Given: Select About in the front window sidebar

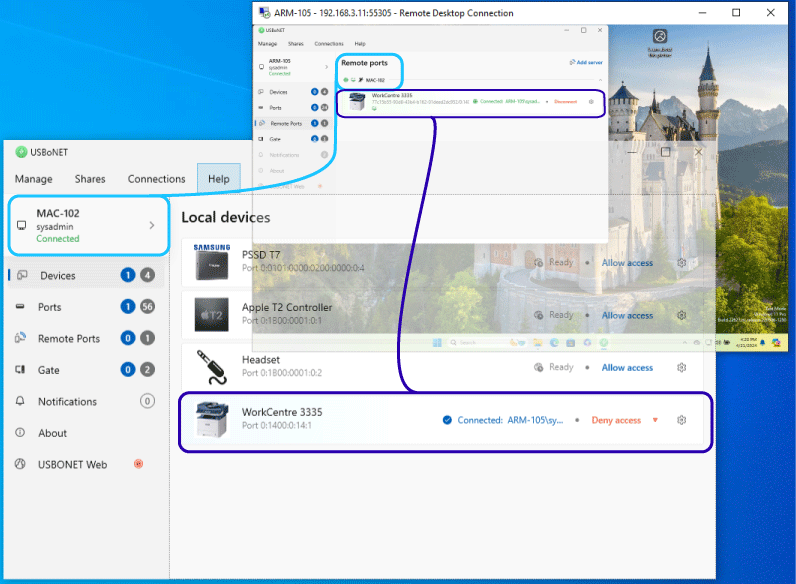Looking at the screenshot, I should pos(85,433).
